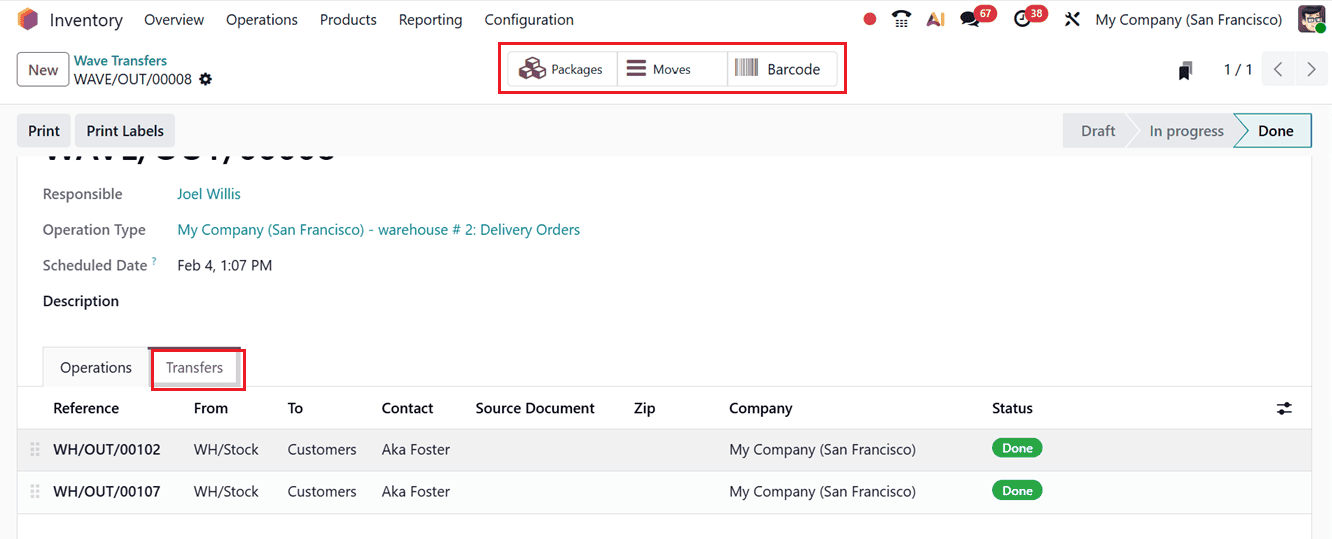Click the WAVE/OUT/00008 breadcrumb title

(133, 80)
